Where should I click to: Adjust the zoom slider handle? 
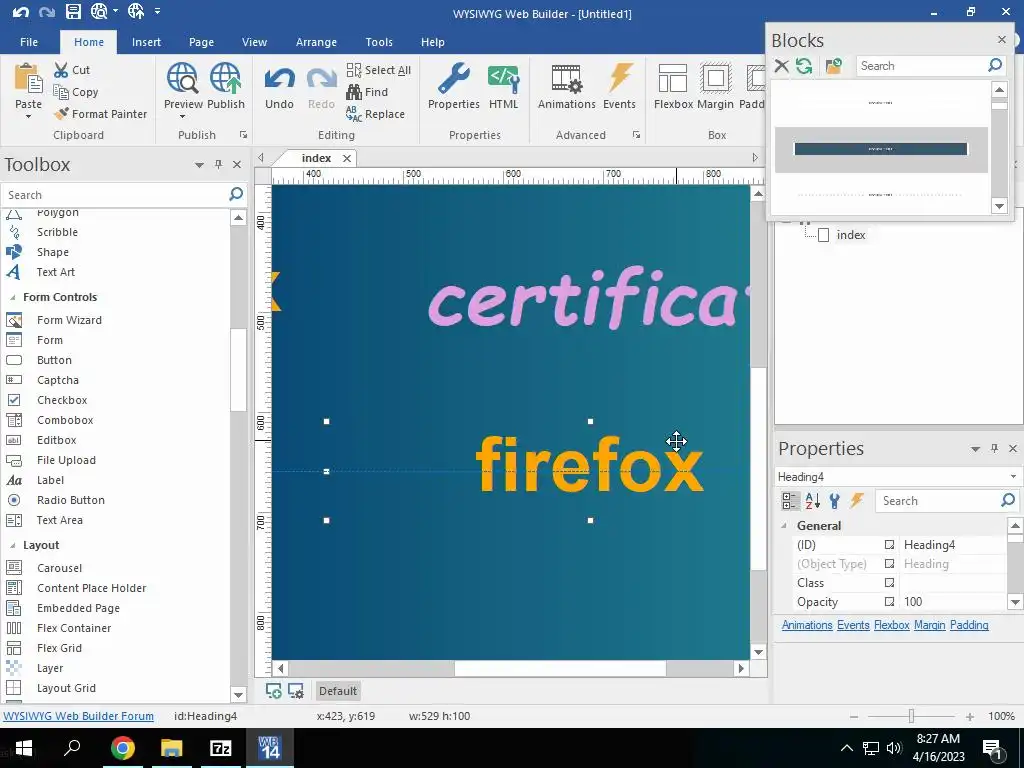[x=911, y=716]
